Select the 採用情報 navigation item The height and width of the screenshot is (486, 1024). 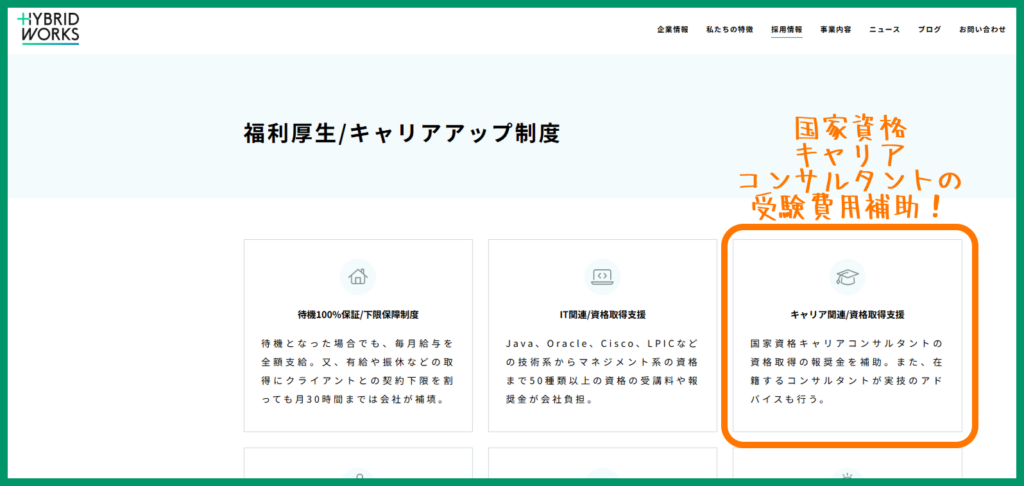(786, 30)
